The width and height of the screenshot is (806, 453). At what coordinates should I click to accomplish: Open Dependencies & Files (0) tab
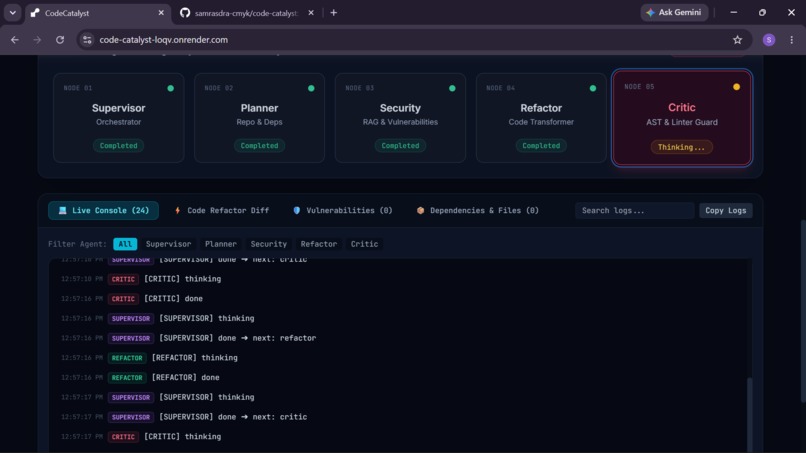tap(478, 210)
